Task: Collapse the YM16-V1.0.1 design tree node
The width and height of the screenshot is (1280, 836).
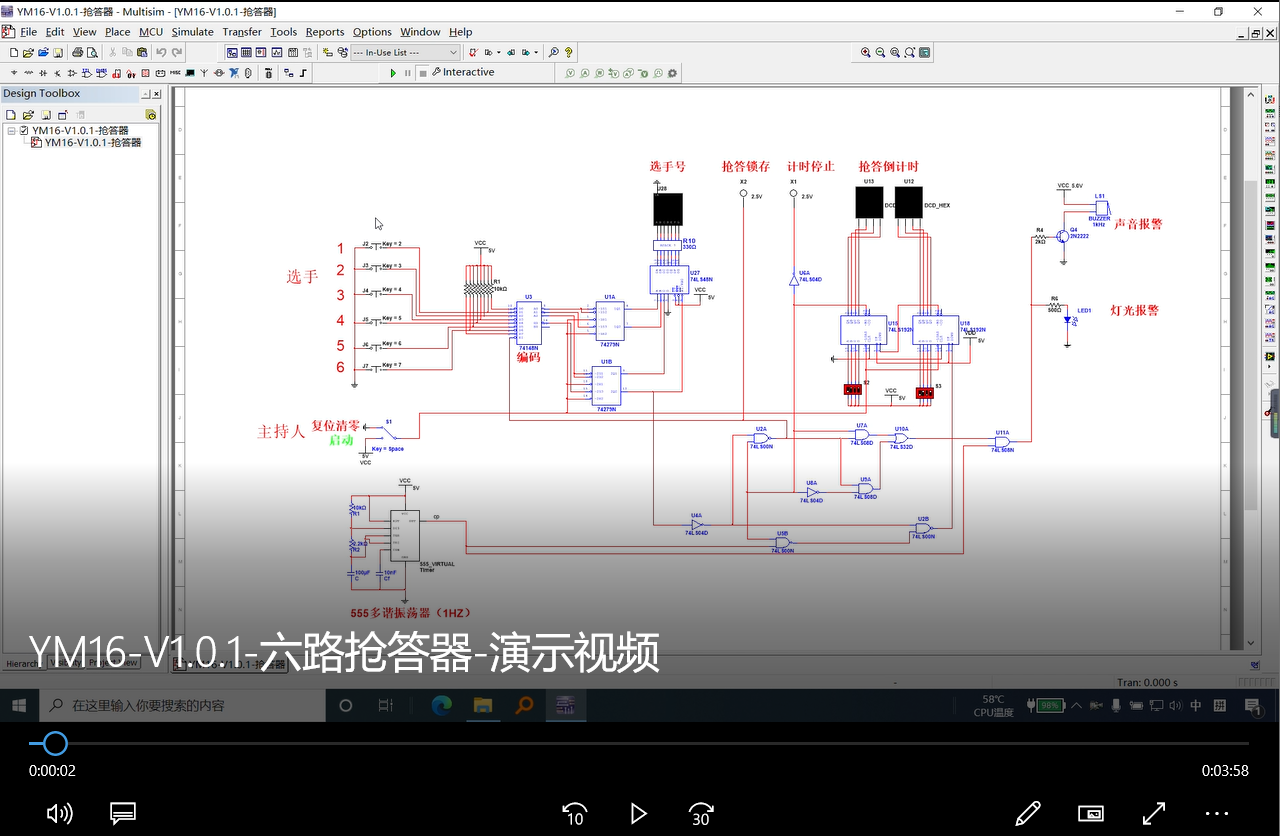Action: [x=10, y=130]
